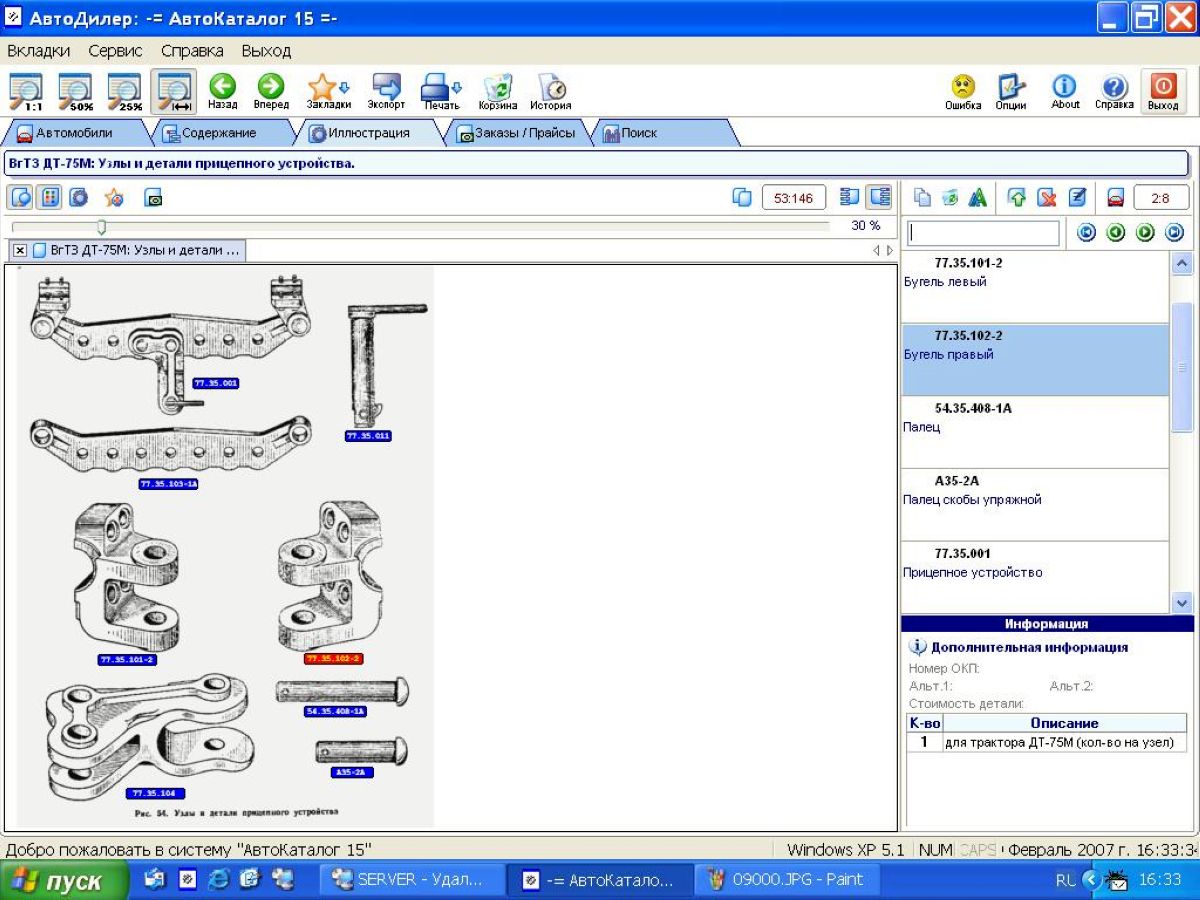Click the Экспорт export icon
1200x900 pixels.
(386, 90)
